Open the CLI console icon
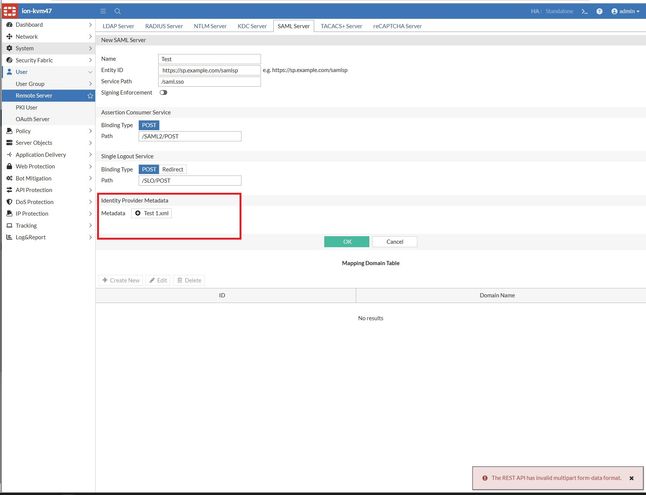The height and width of the screenshot is (495, 646). click(584, 11)
